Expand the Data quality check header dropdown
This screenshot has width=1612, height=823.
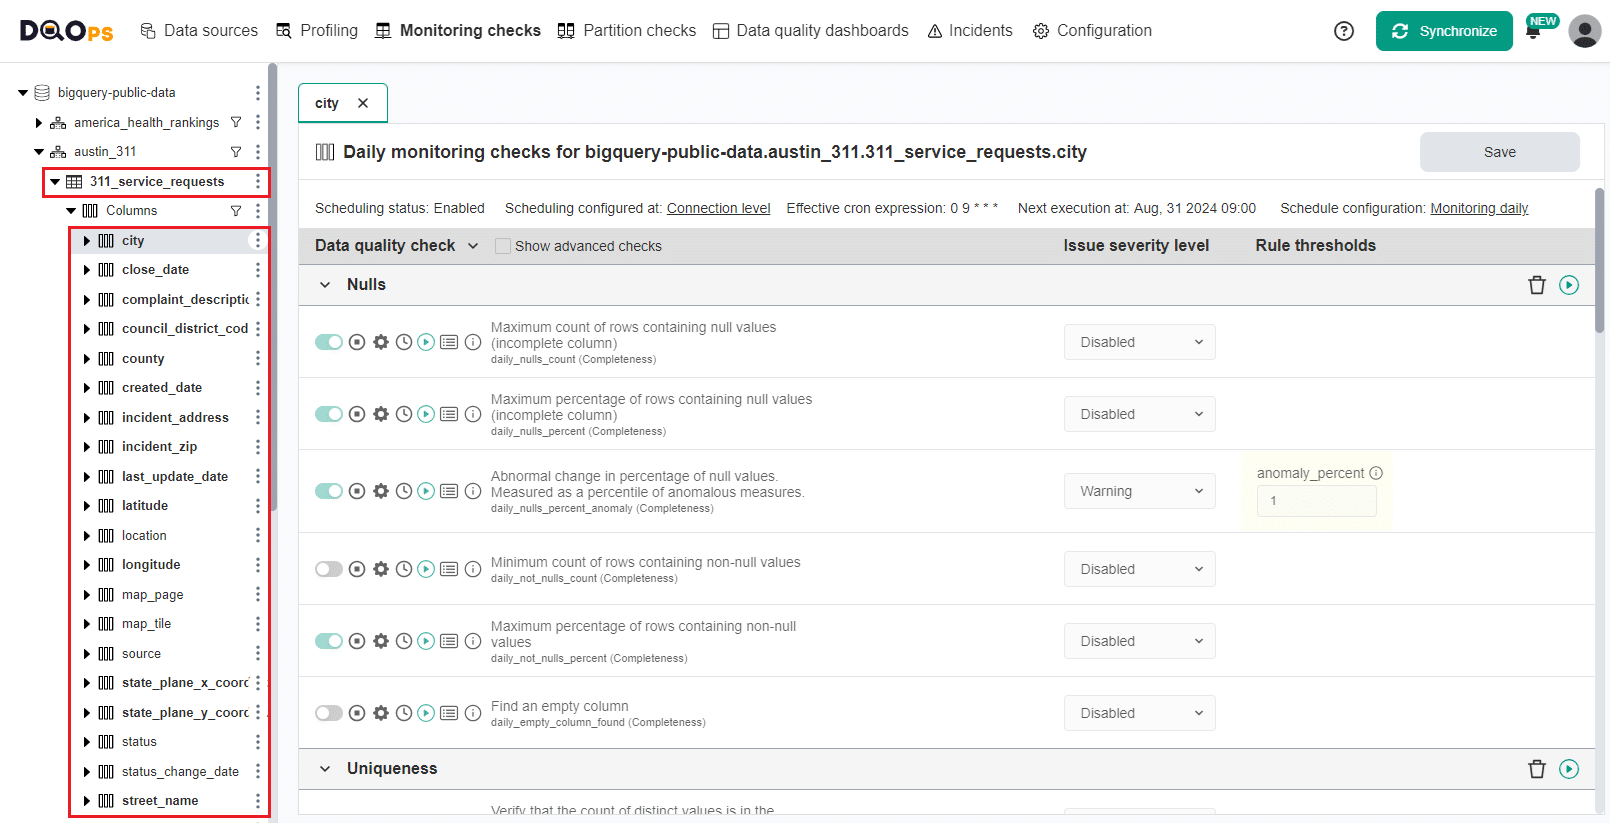pos(473,246)
